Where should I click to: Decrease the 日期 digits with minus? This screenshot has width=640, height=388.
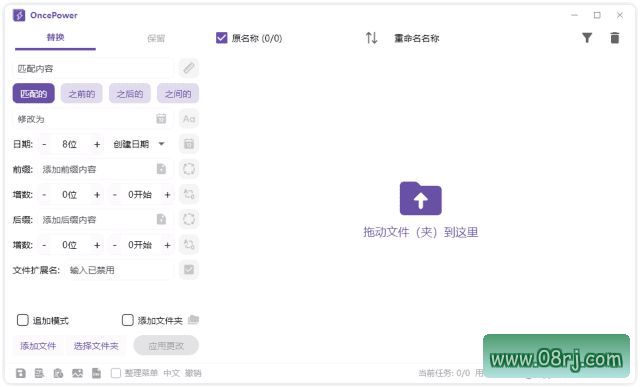point(44,144)
